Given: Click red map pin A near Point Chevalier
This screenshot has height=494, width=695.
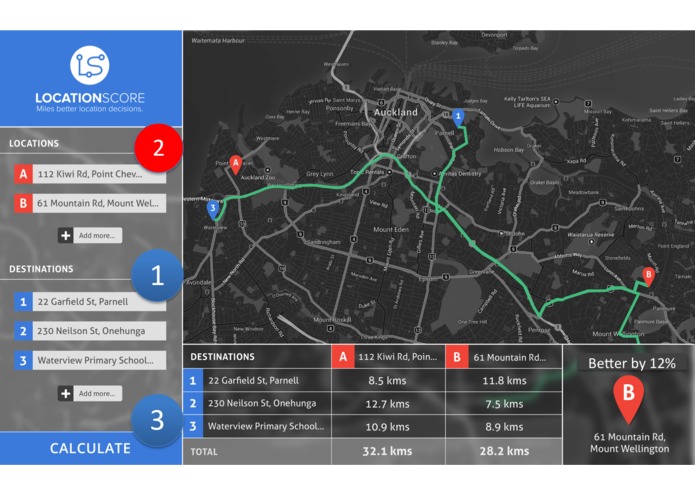Looking at the screenshot, I should [x=236, y=164].
